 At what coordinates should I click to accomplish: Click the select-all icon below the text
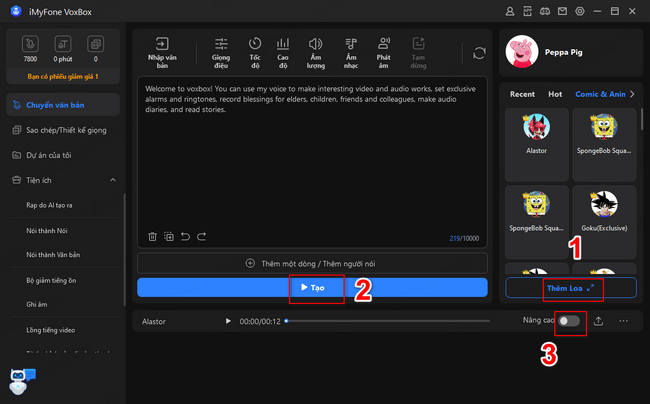[169, 237]
